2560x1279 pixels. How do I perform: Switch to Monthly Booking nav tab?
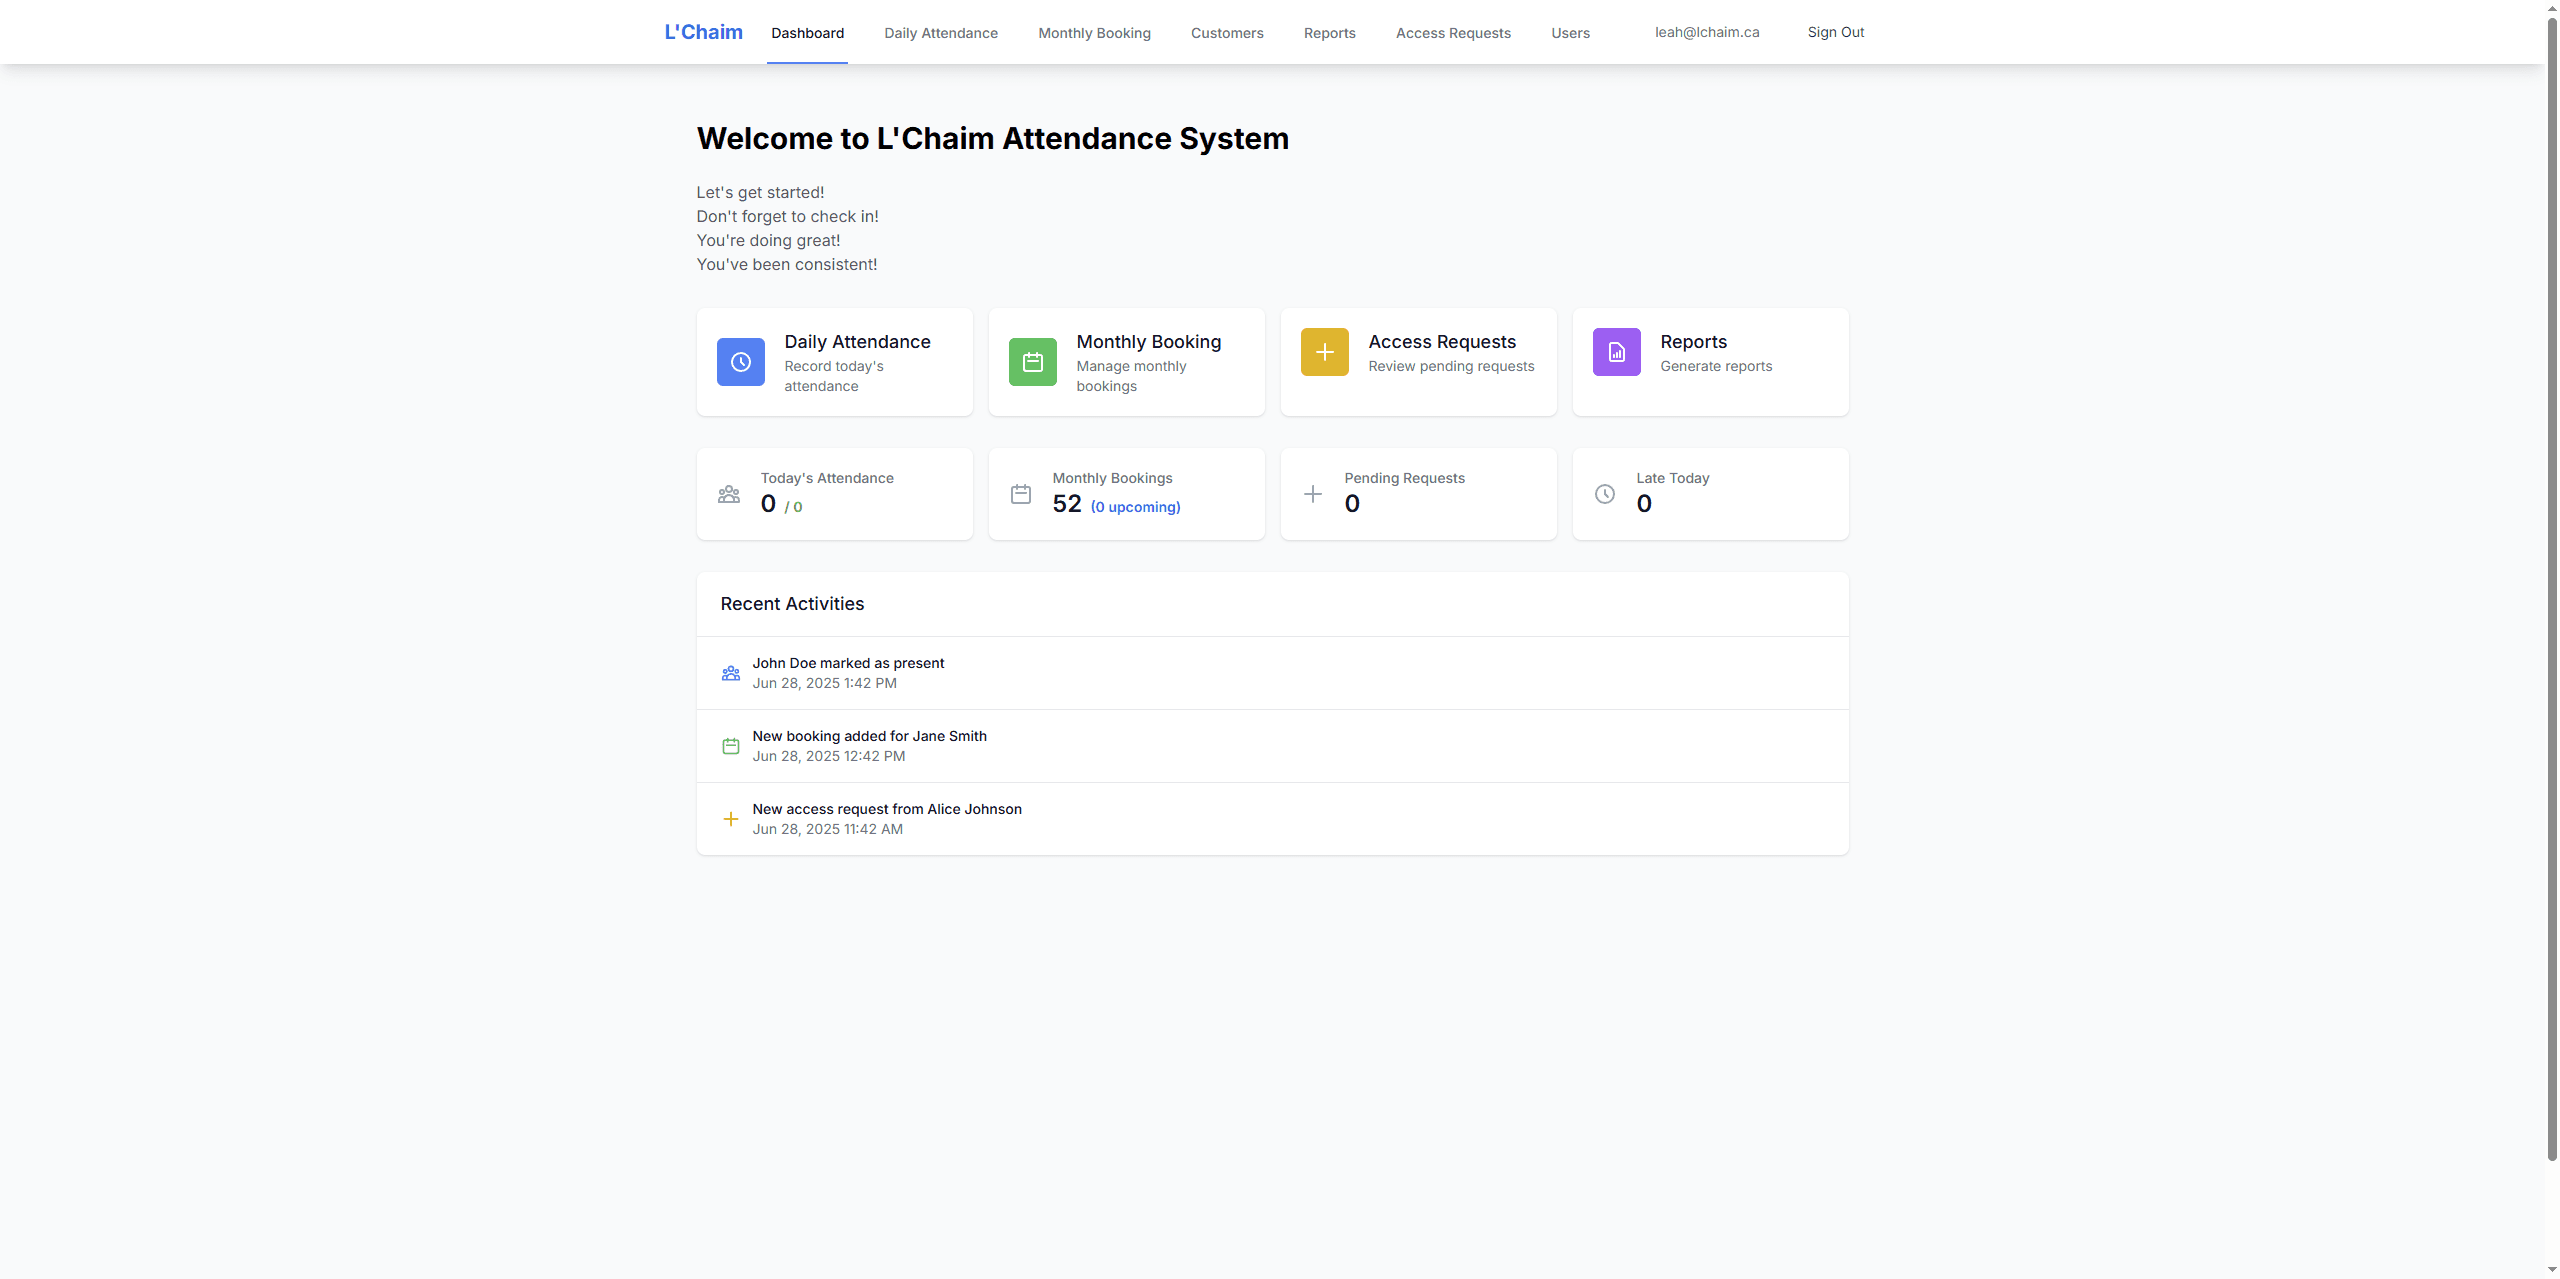pos(1094,33)
